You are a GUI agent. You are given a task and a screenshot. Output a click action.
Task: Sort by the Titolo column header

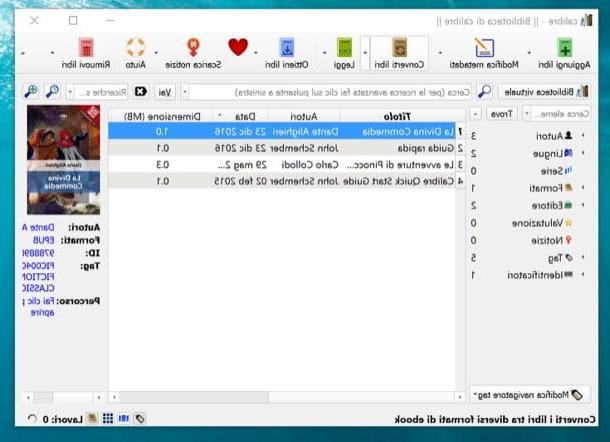point(397,116)
